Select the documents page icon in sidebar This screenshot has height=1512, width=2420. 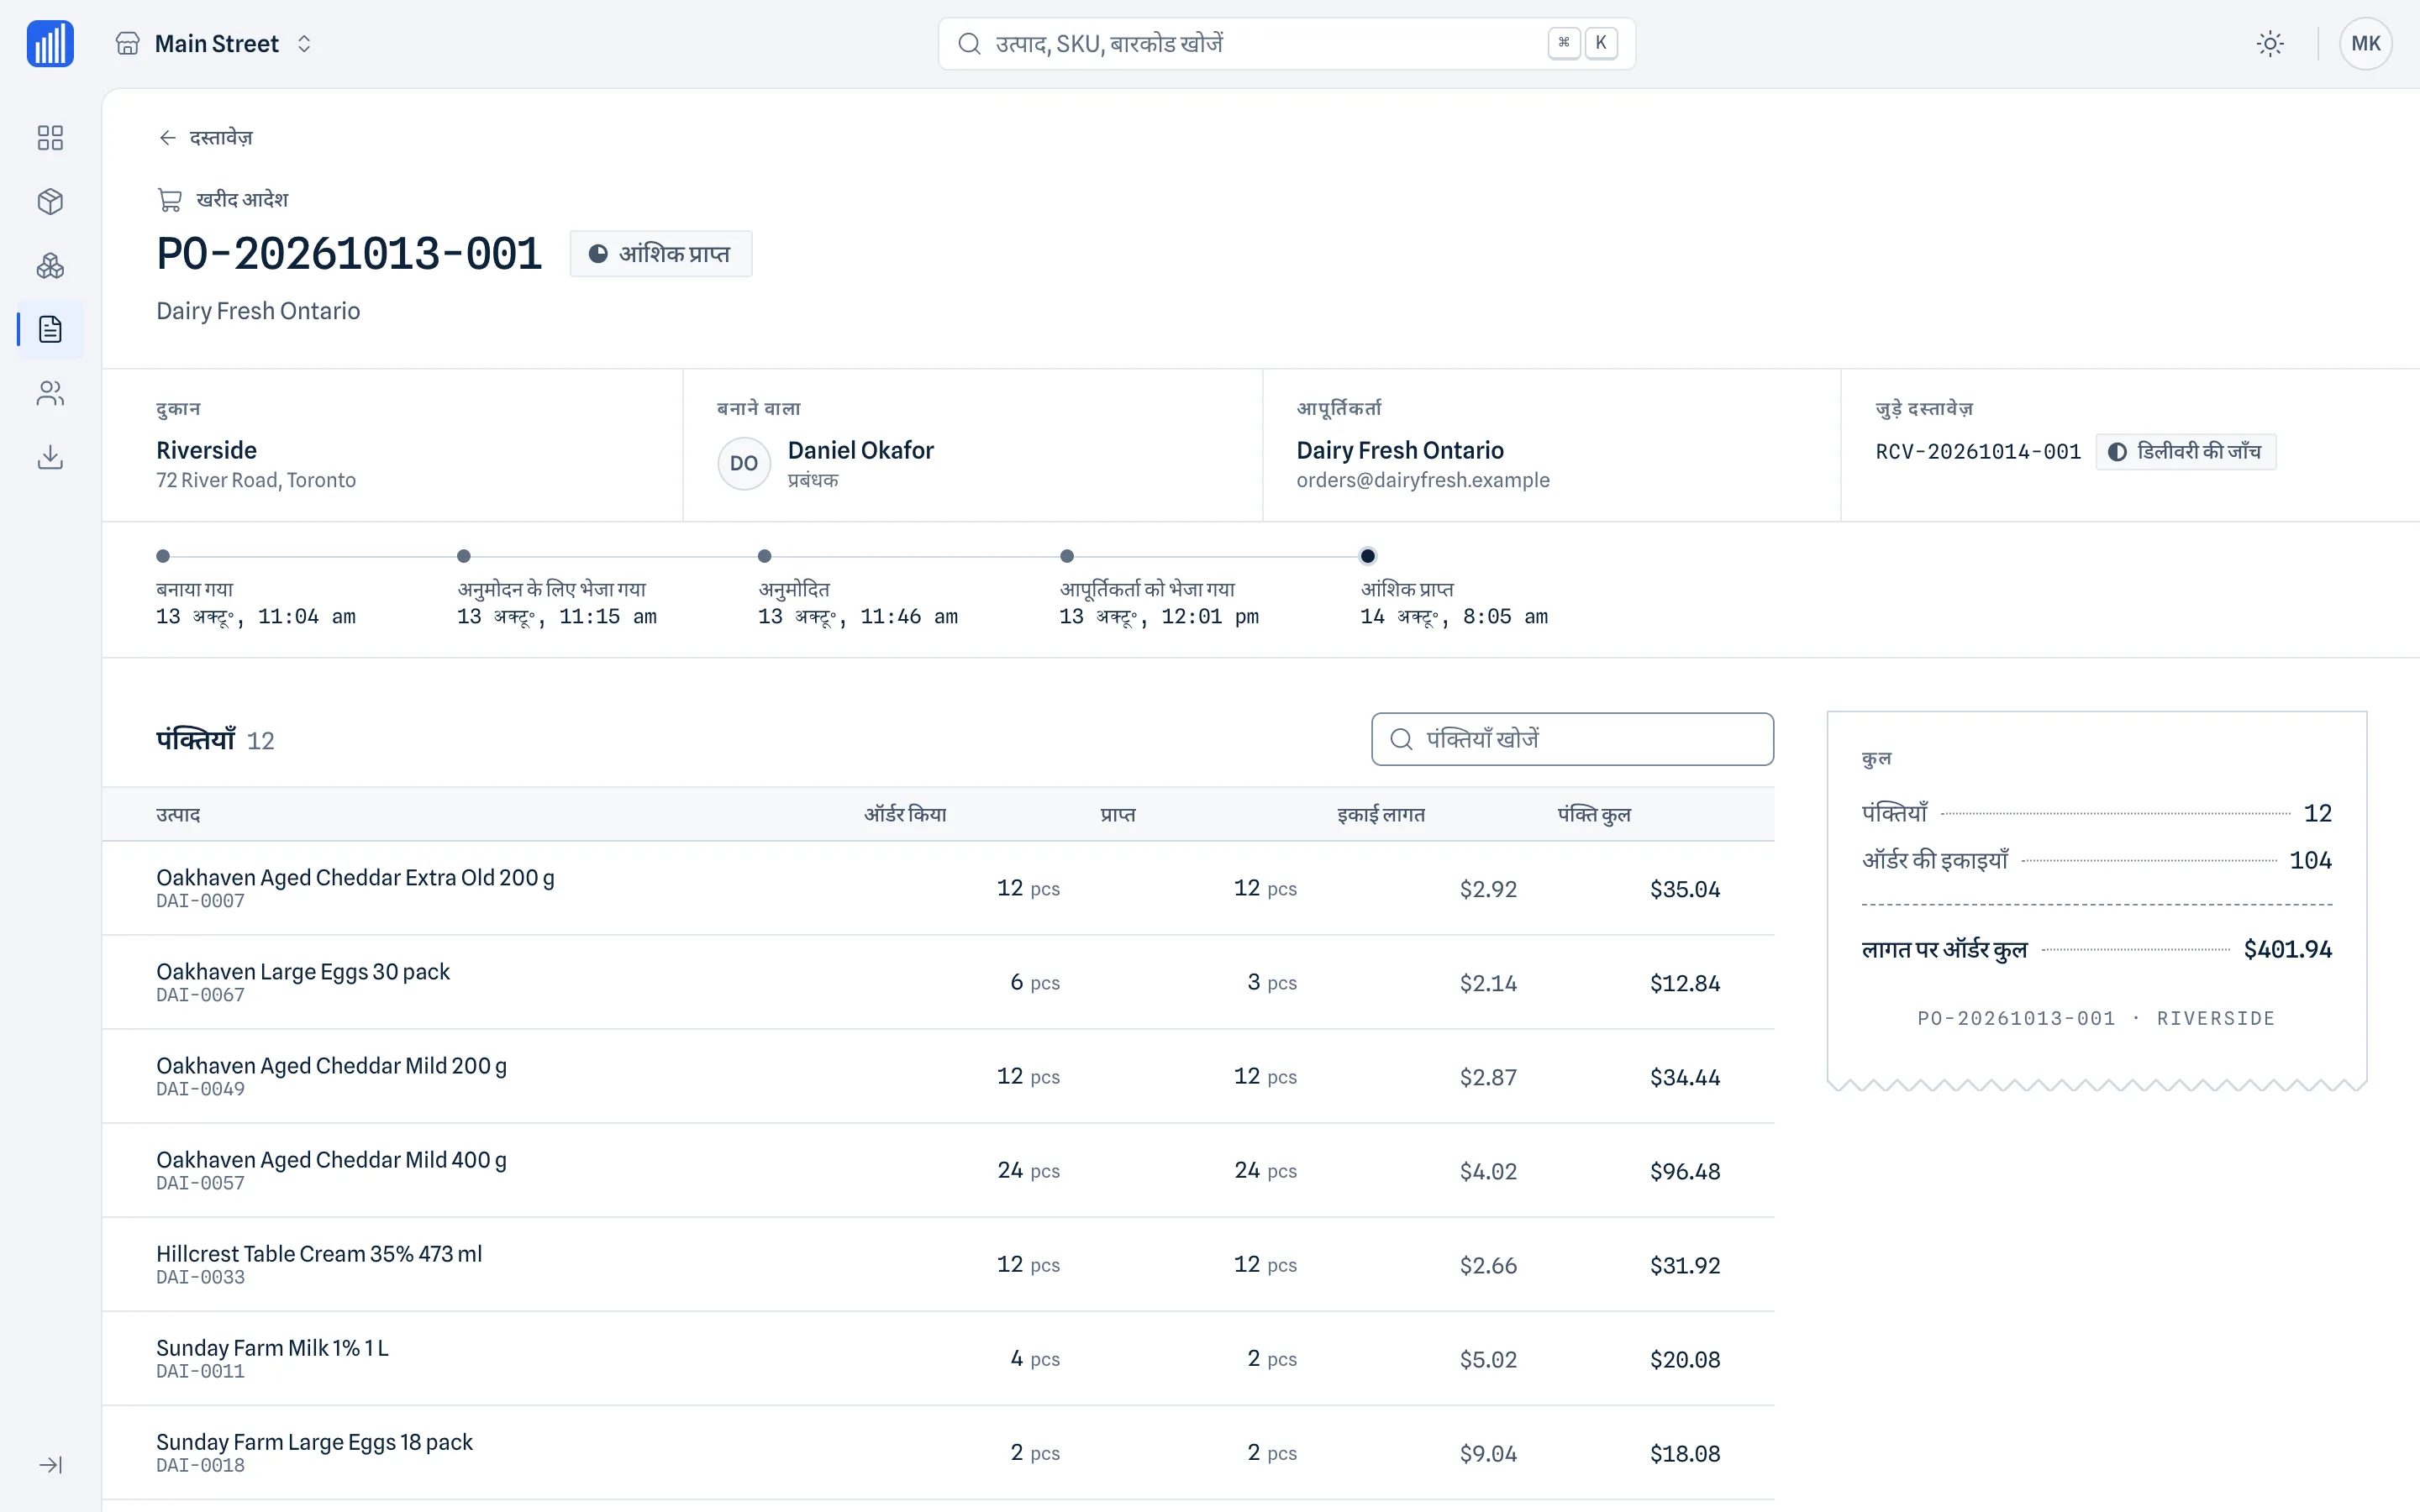coord(50,329)
